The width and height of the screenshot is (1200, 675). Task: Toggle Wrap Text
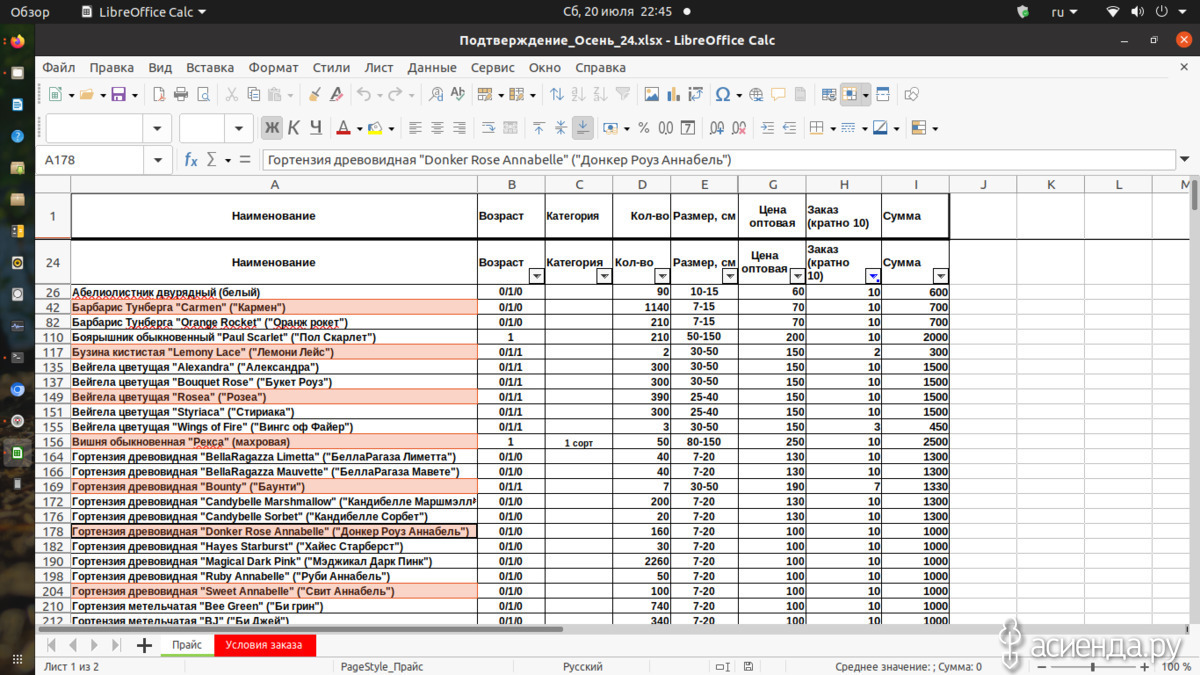(x=488, y=128)
